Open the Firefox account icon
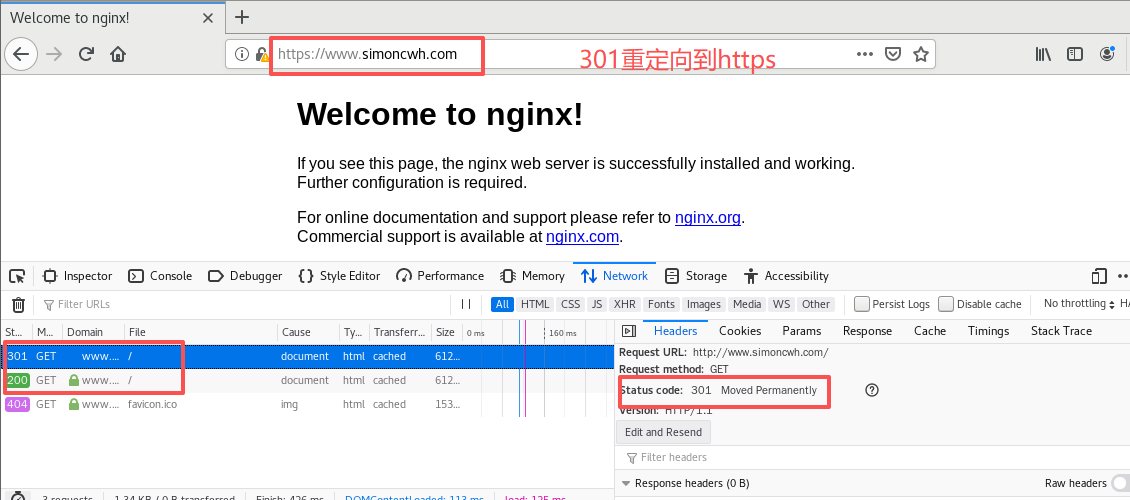The width and height of the screenshot is (1130, 500). tap(1108, 54)
